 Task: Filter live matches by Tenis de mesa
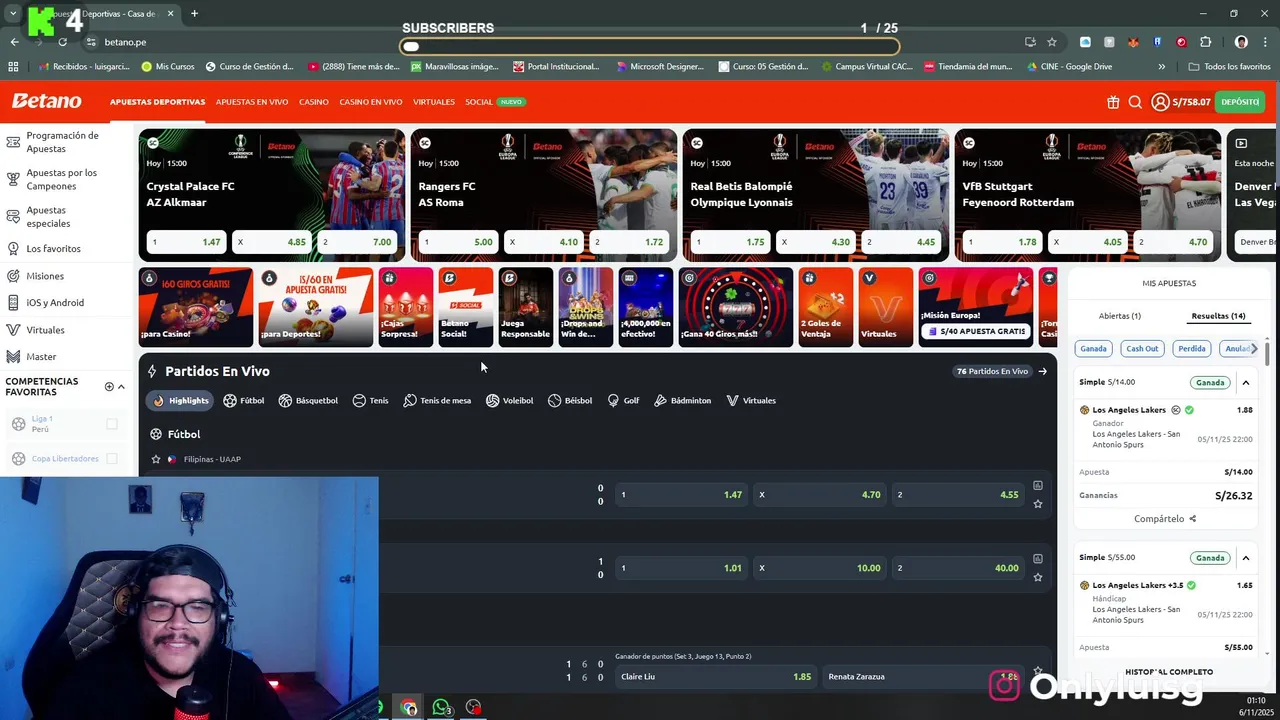point(437,401)
